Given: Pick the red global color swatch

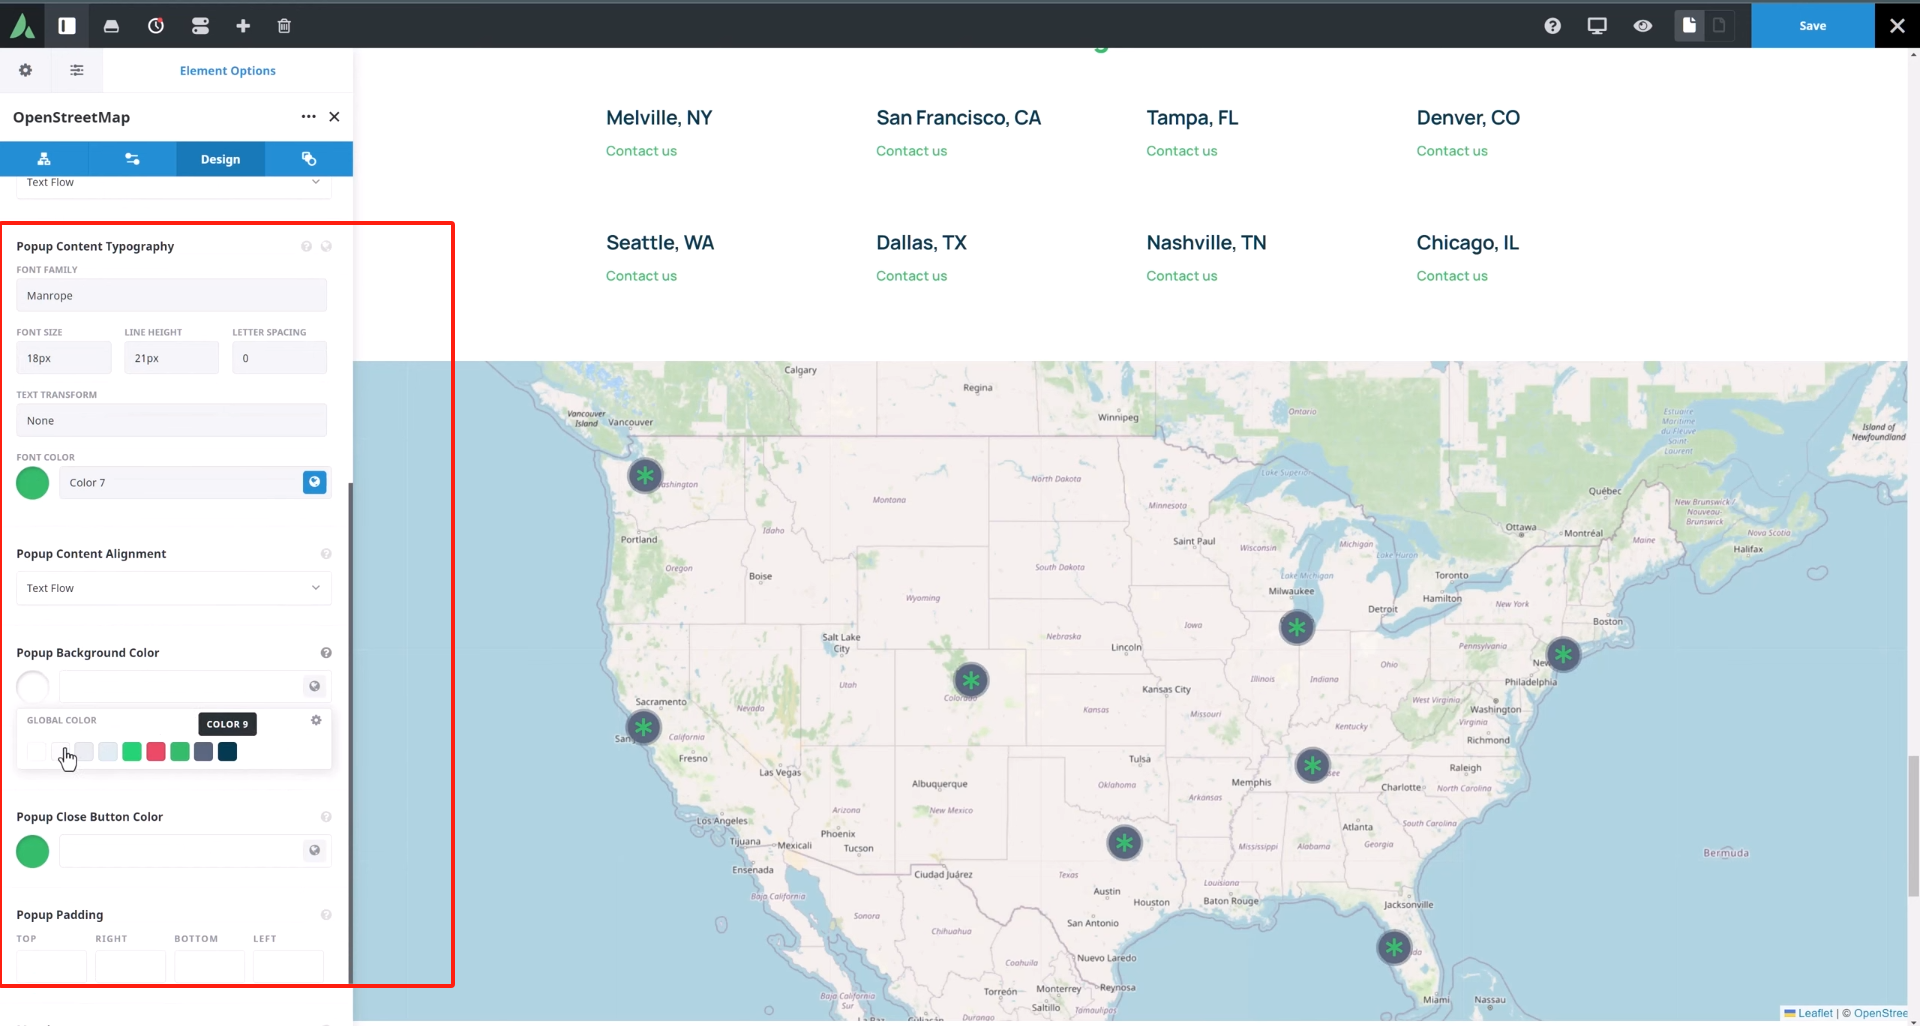Looking at the screenshot, I should point(156,752).
